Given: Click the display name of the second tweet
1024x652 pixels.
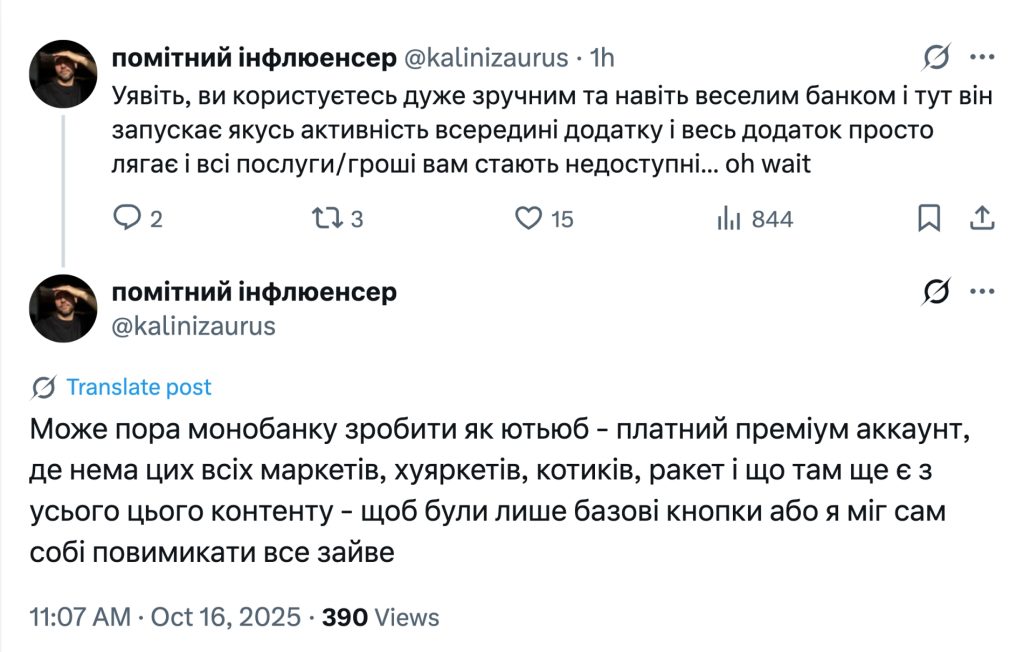Looking at the screenshot, I should click(x=253, y=292).
